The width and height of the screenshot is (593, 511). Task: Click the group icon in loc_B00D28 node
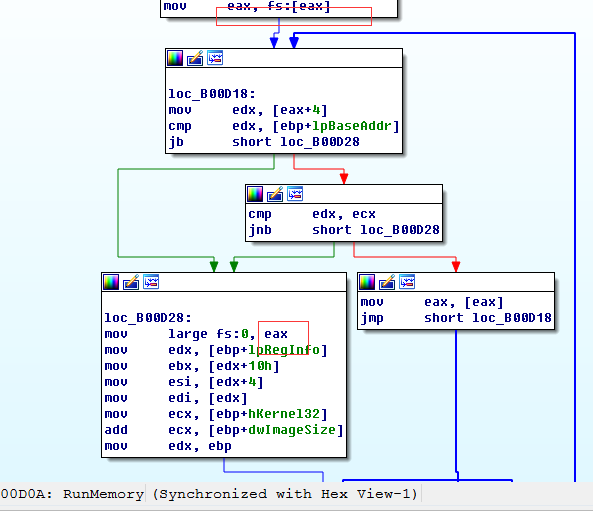(x=151, y=282)
